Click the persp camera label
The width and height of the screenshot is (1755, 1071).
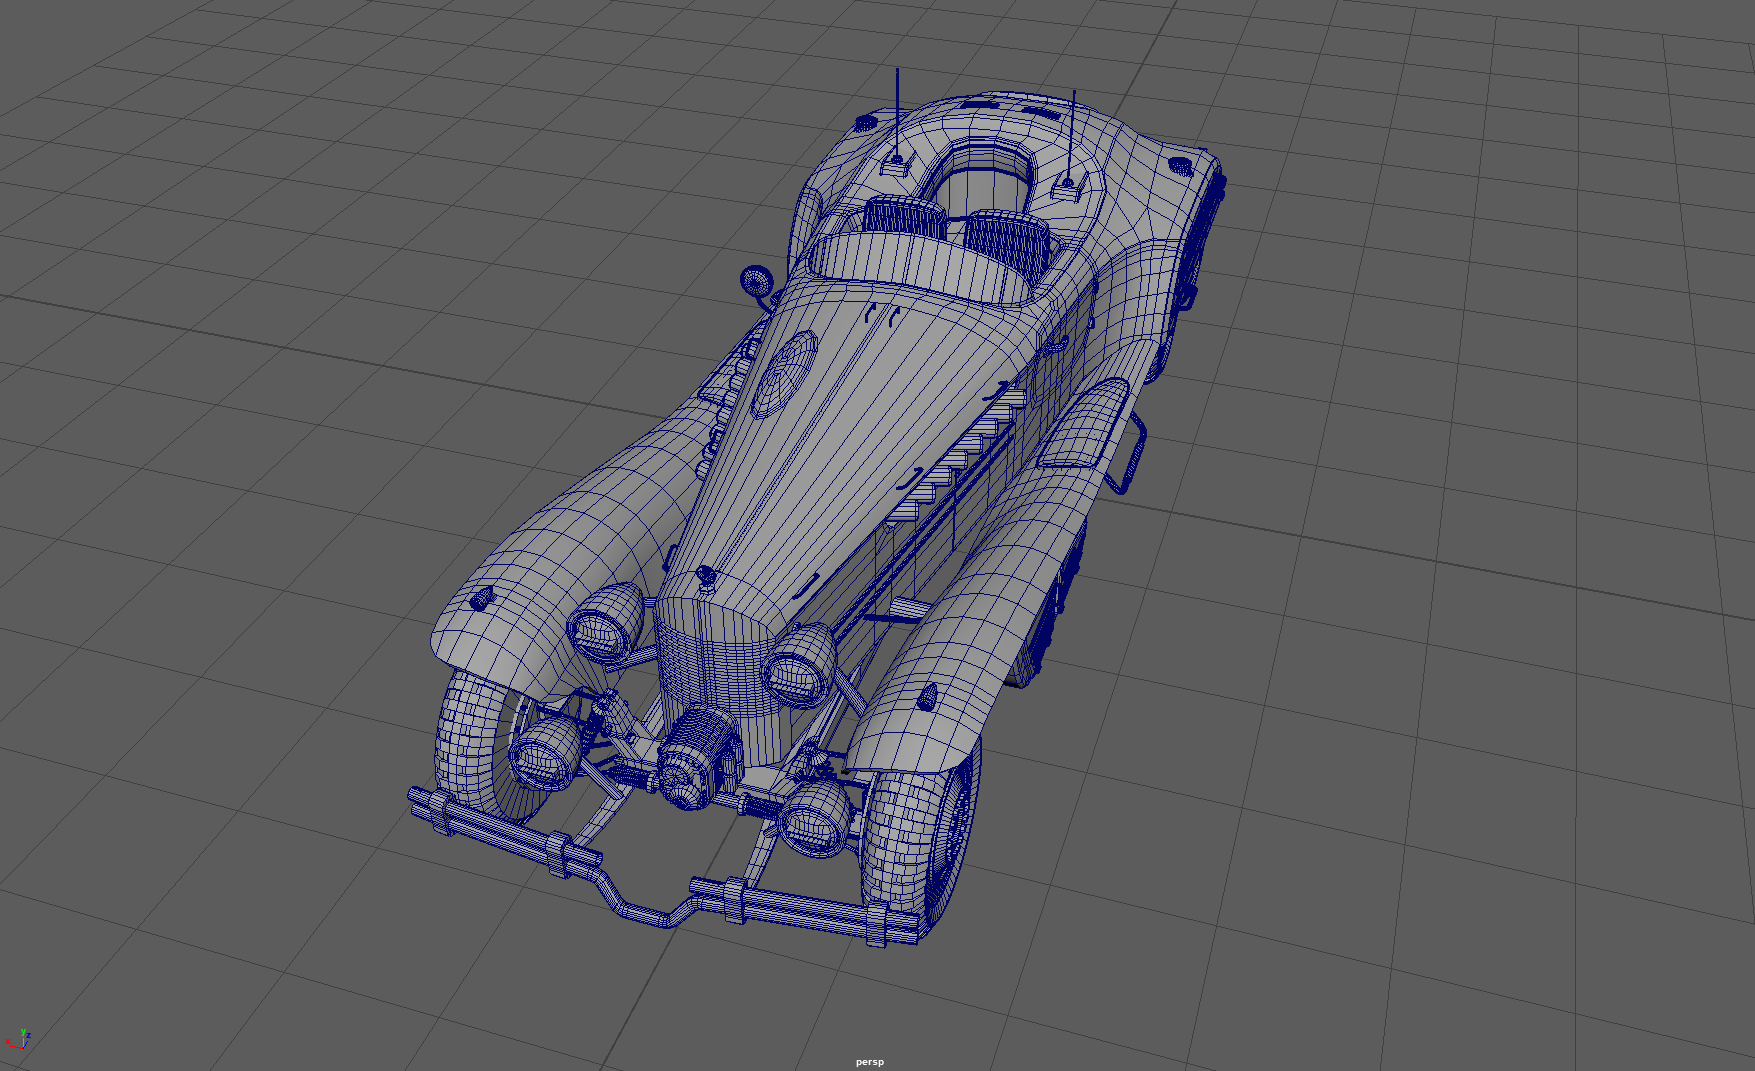point(869,1062)
